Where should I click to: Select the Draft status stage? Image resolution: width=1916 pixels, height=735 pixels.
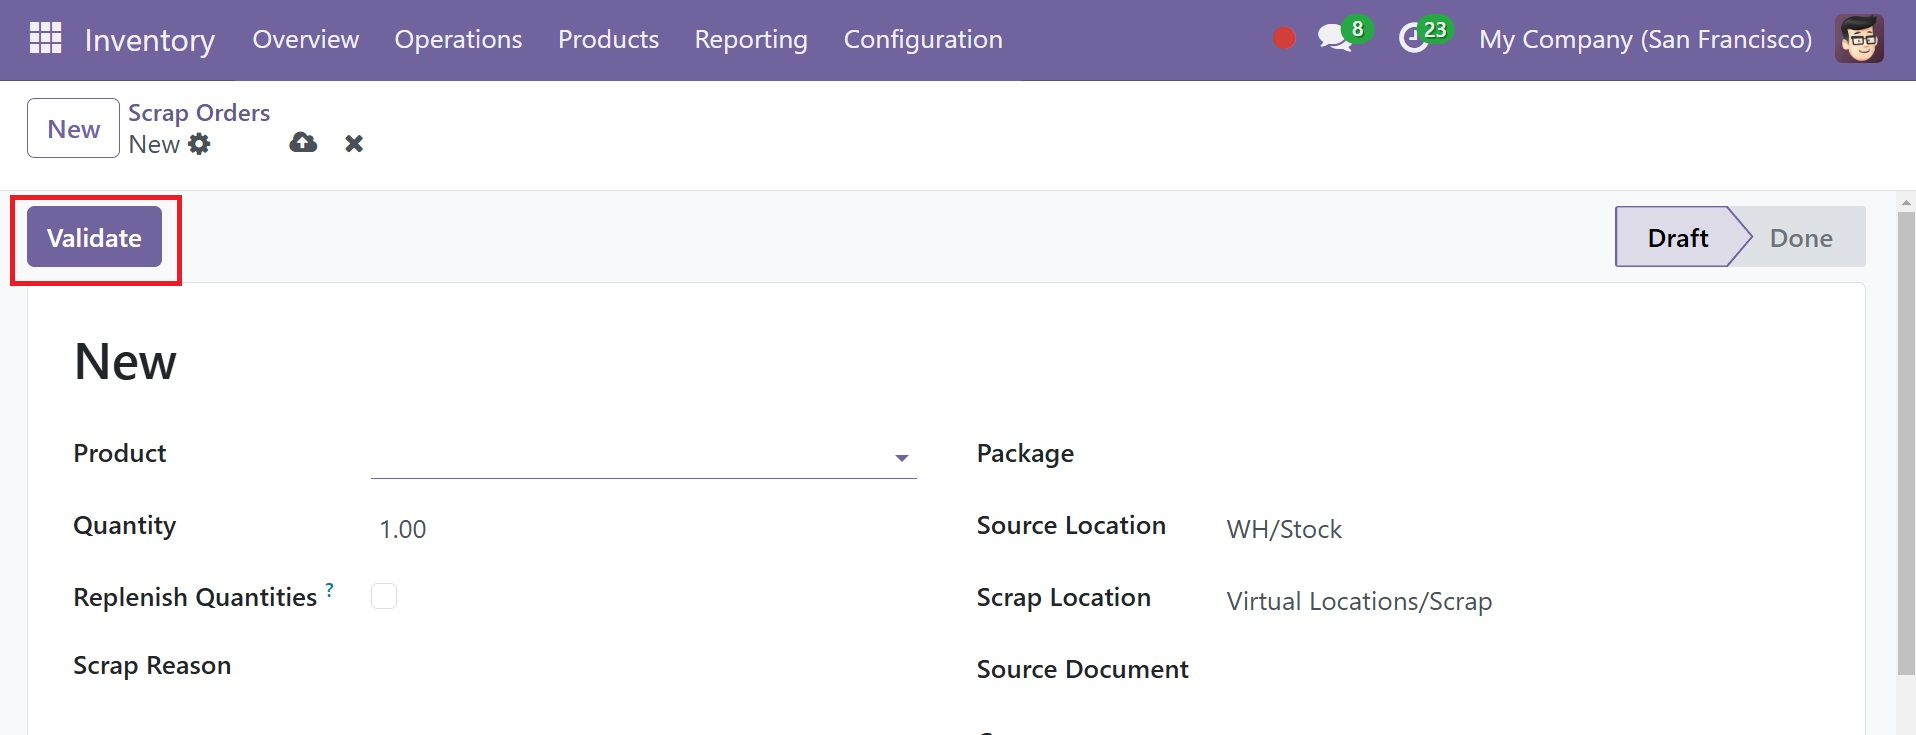tap(1677, 237)
